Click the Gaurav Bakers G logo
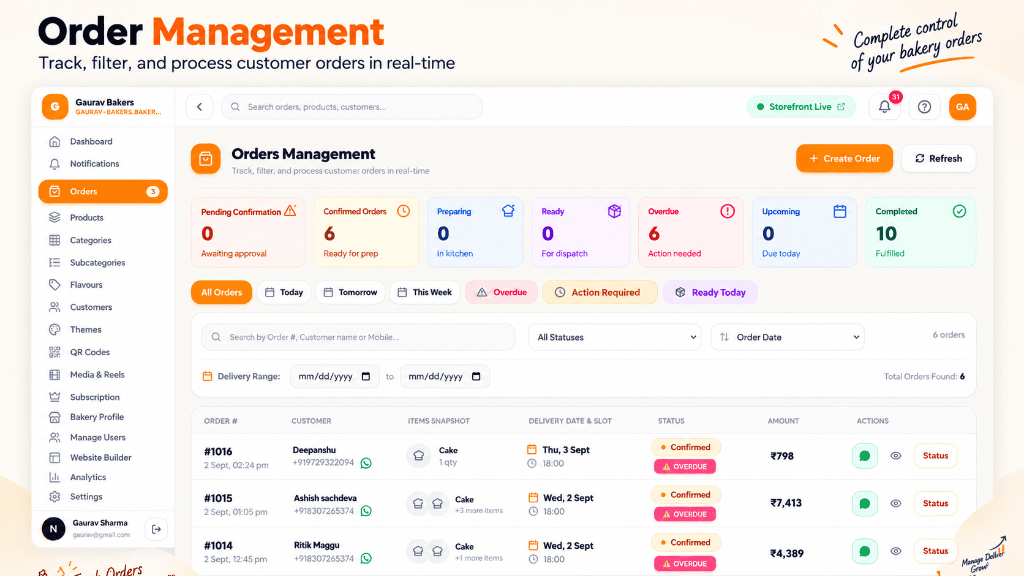The width and height of the screenshot is (1024, 576). click(x=55, y=106)
